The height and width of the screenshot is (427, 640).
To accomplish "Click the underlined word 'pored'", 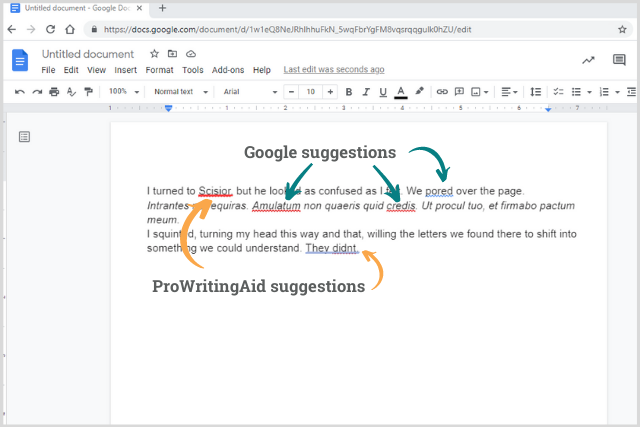I will [x=439, y=191].
